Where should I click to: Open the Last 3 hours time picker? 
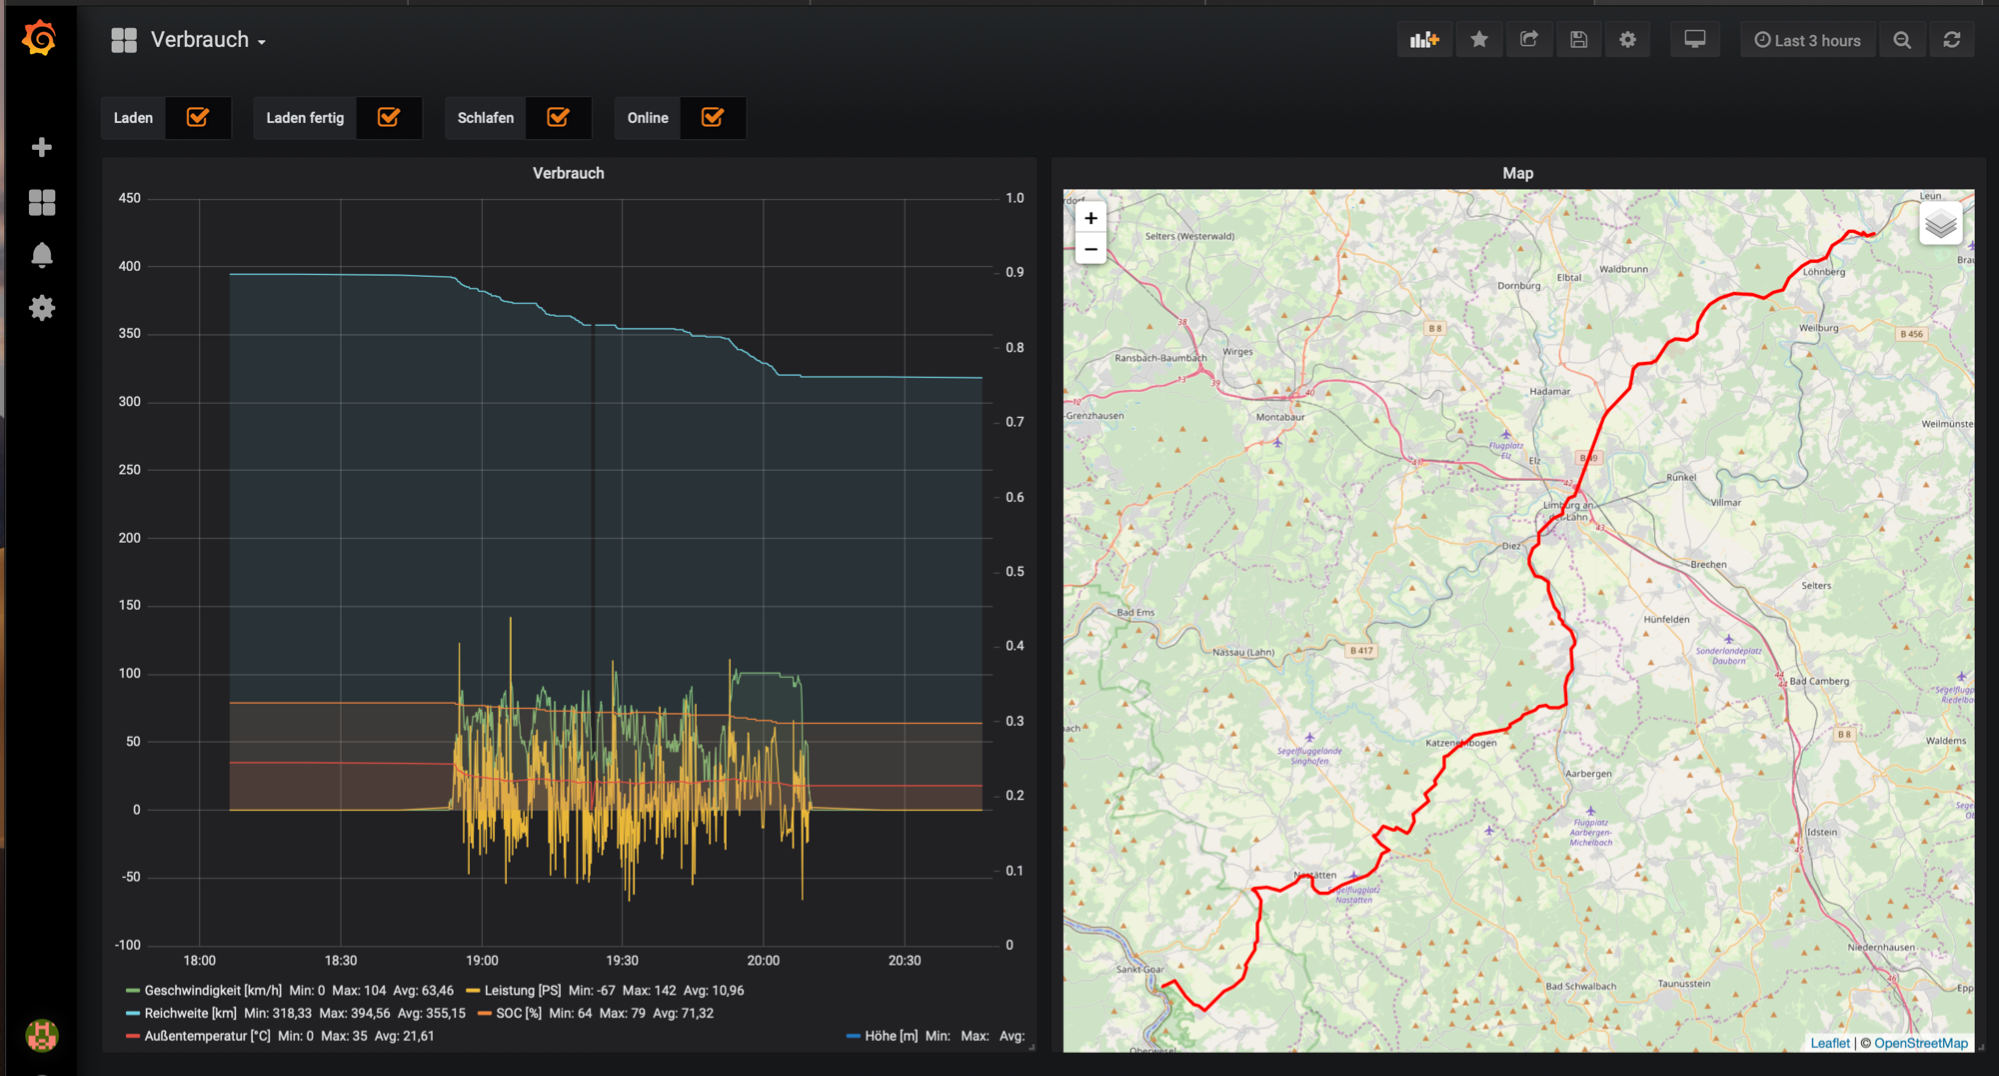pos(1807,40)
